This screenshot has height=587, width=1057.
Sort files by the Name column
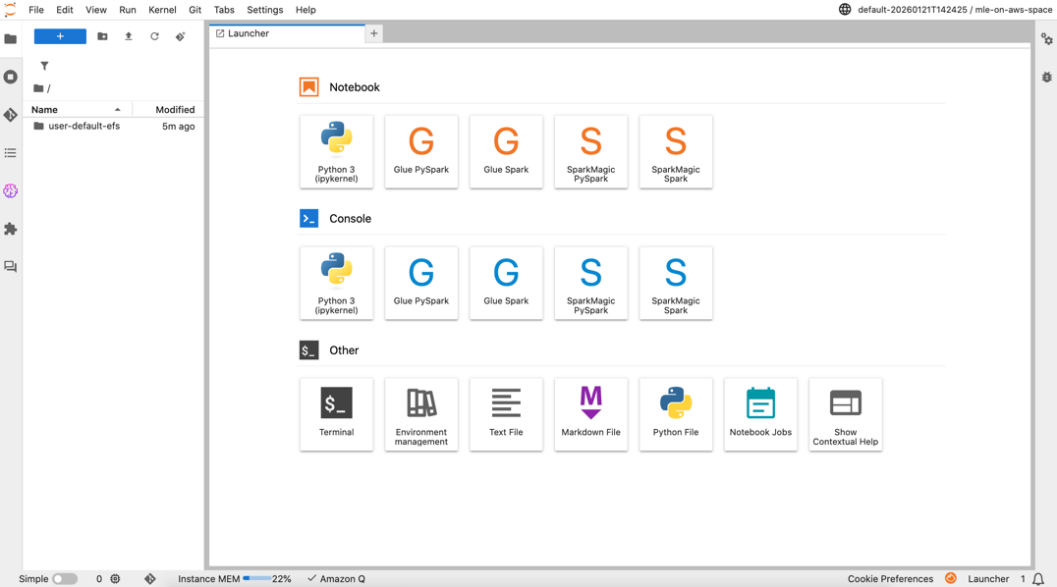(x=77, y=109)
